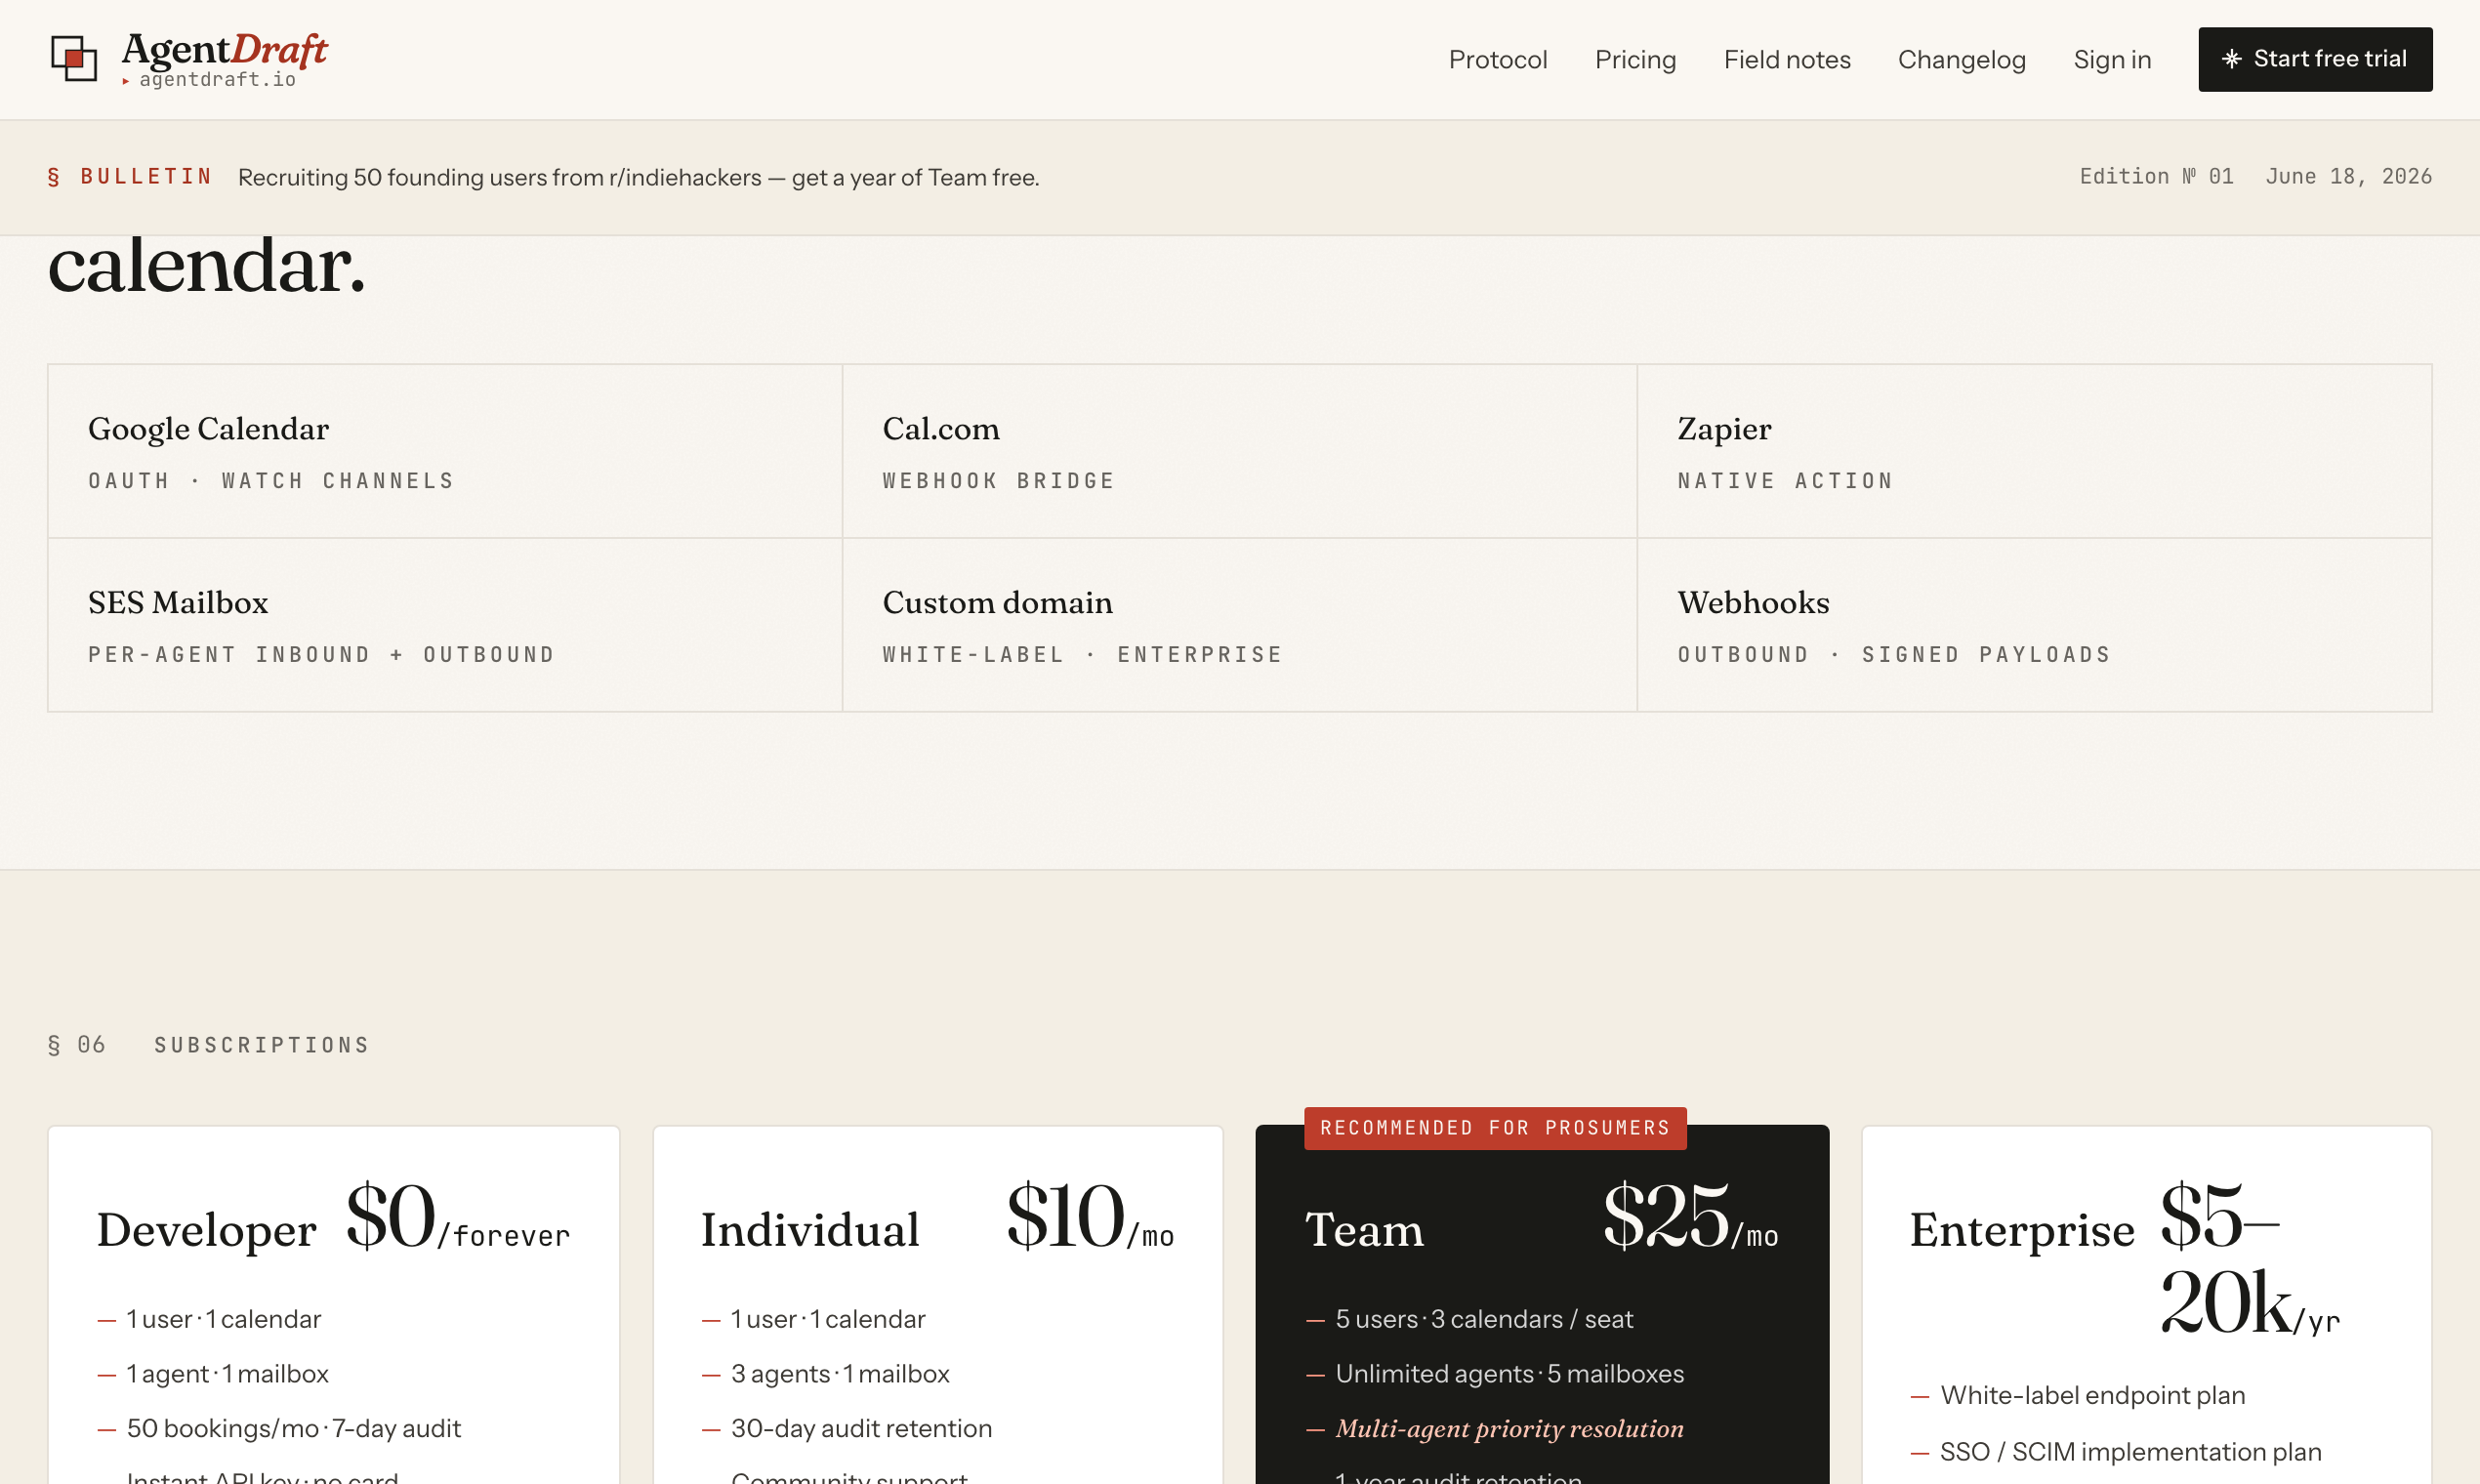Click the Team plan title
The image size is (2480, 1484).
click(x=1364, y=1229)
